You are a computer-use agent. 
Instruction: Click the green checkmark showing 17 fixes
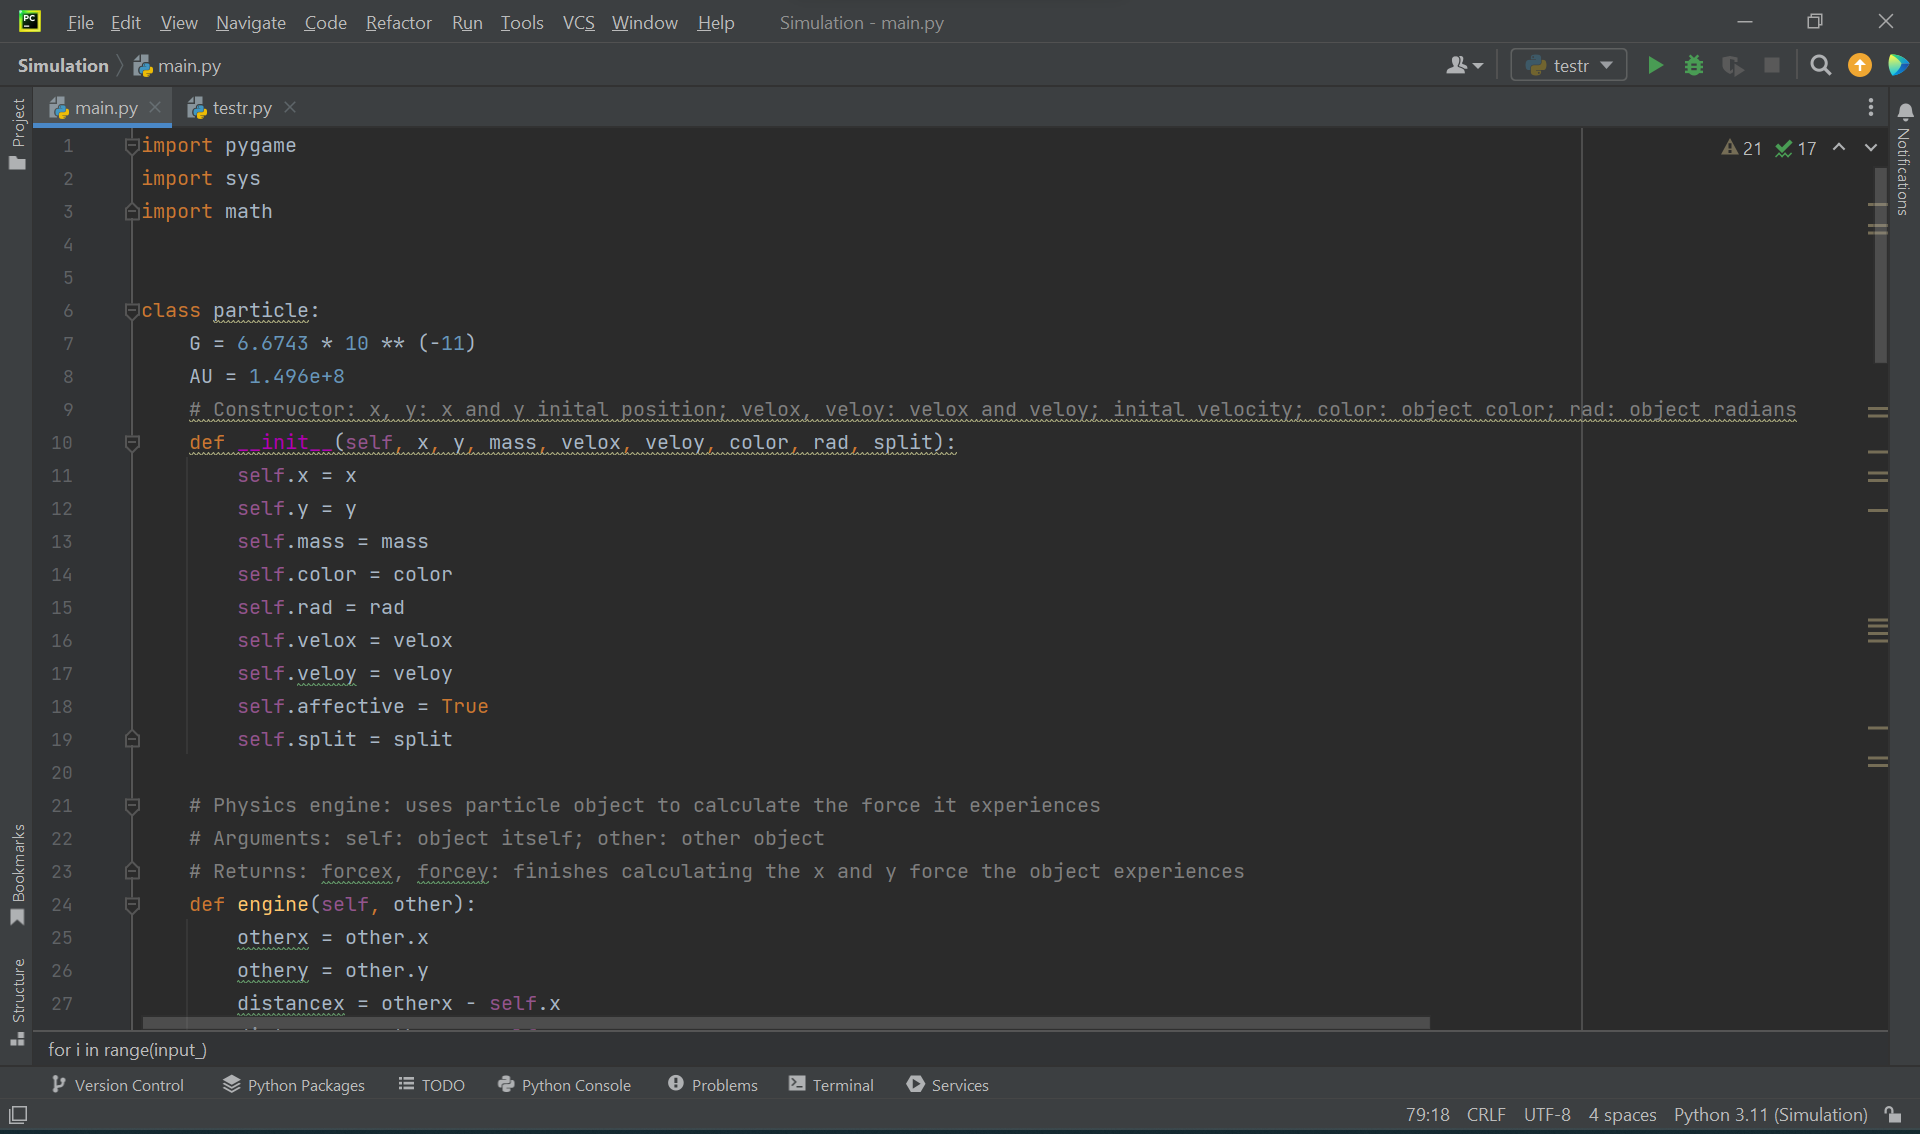tap(1796, 147)
